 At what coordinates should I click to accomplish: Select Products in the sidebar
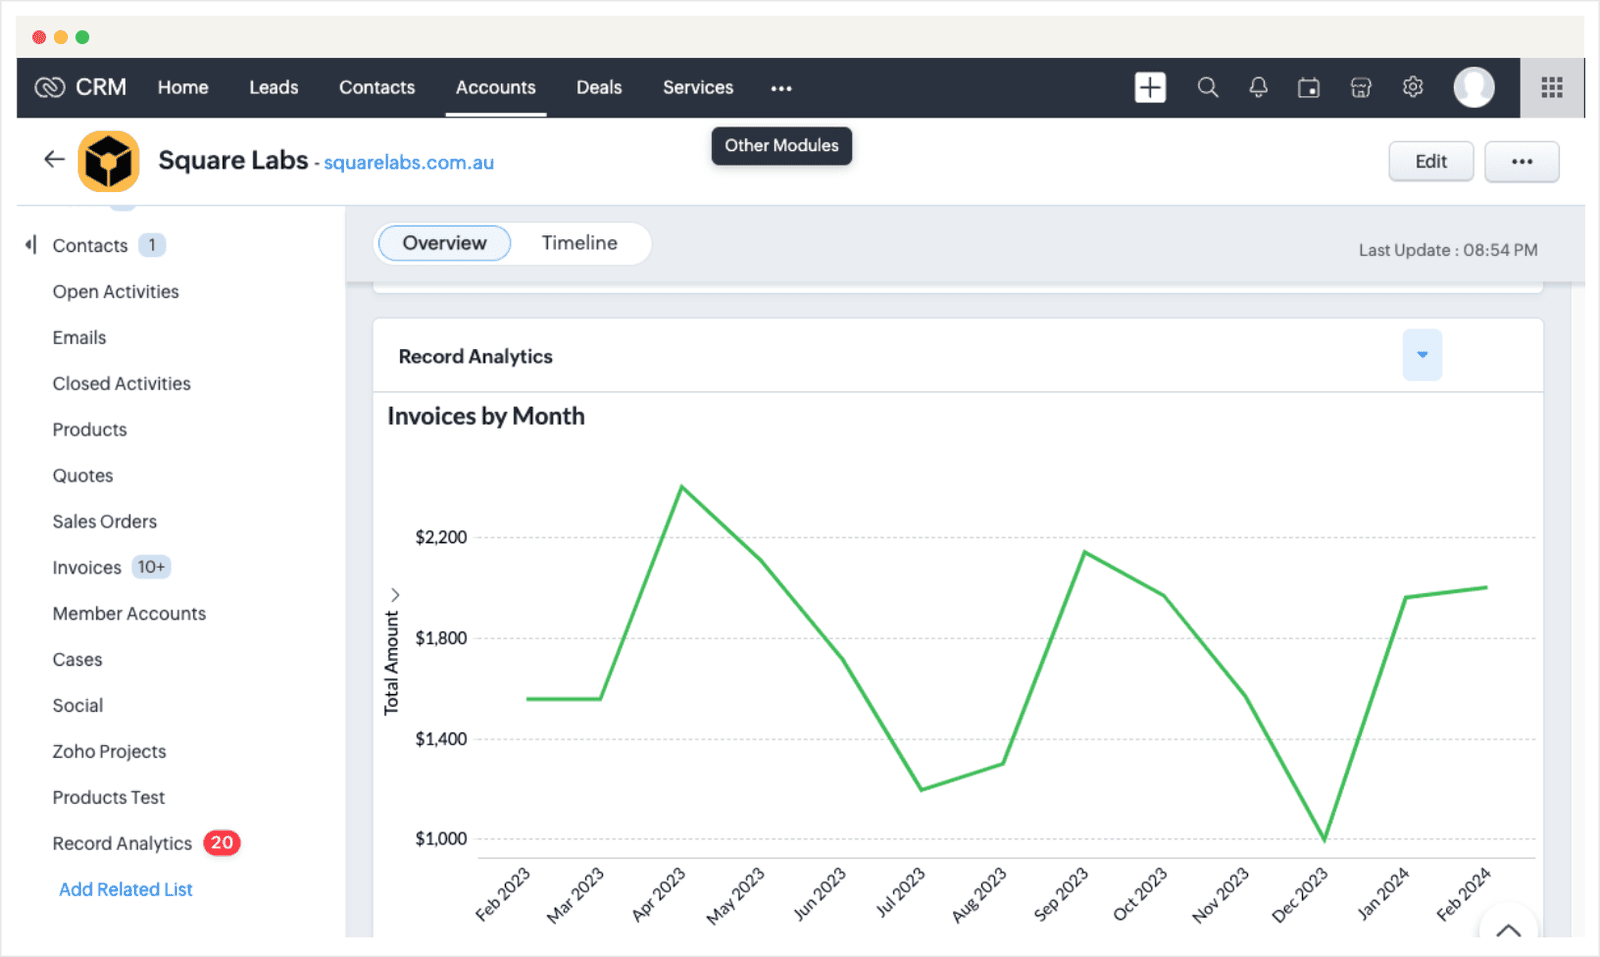click(90, 430)
